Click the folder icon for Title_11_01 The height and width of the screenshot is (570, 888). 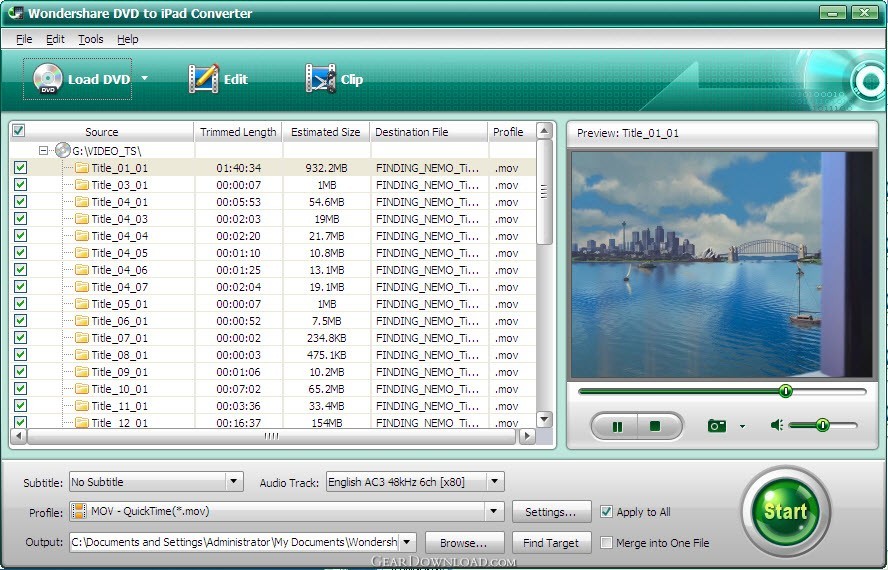82,406
